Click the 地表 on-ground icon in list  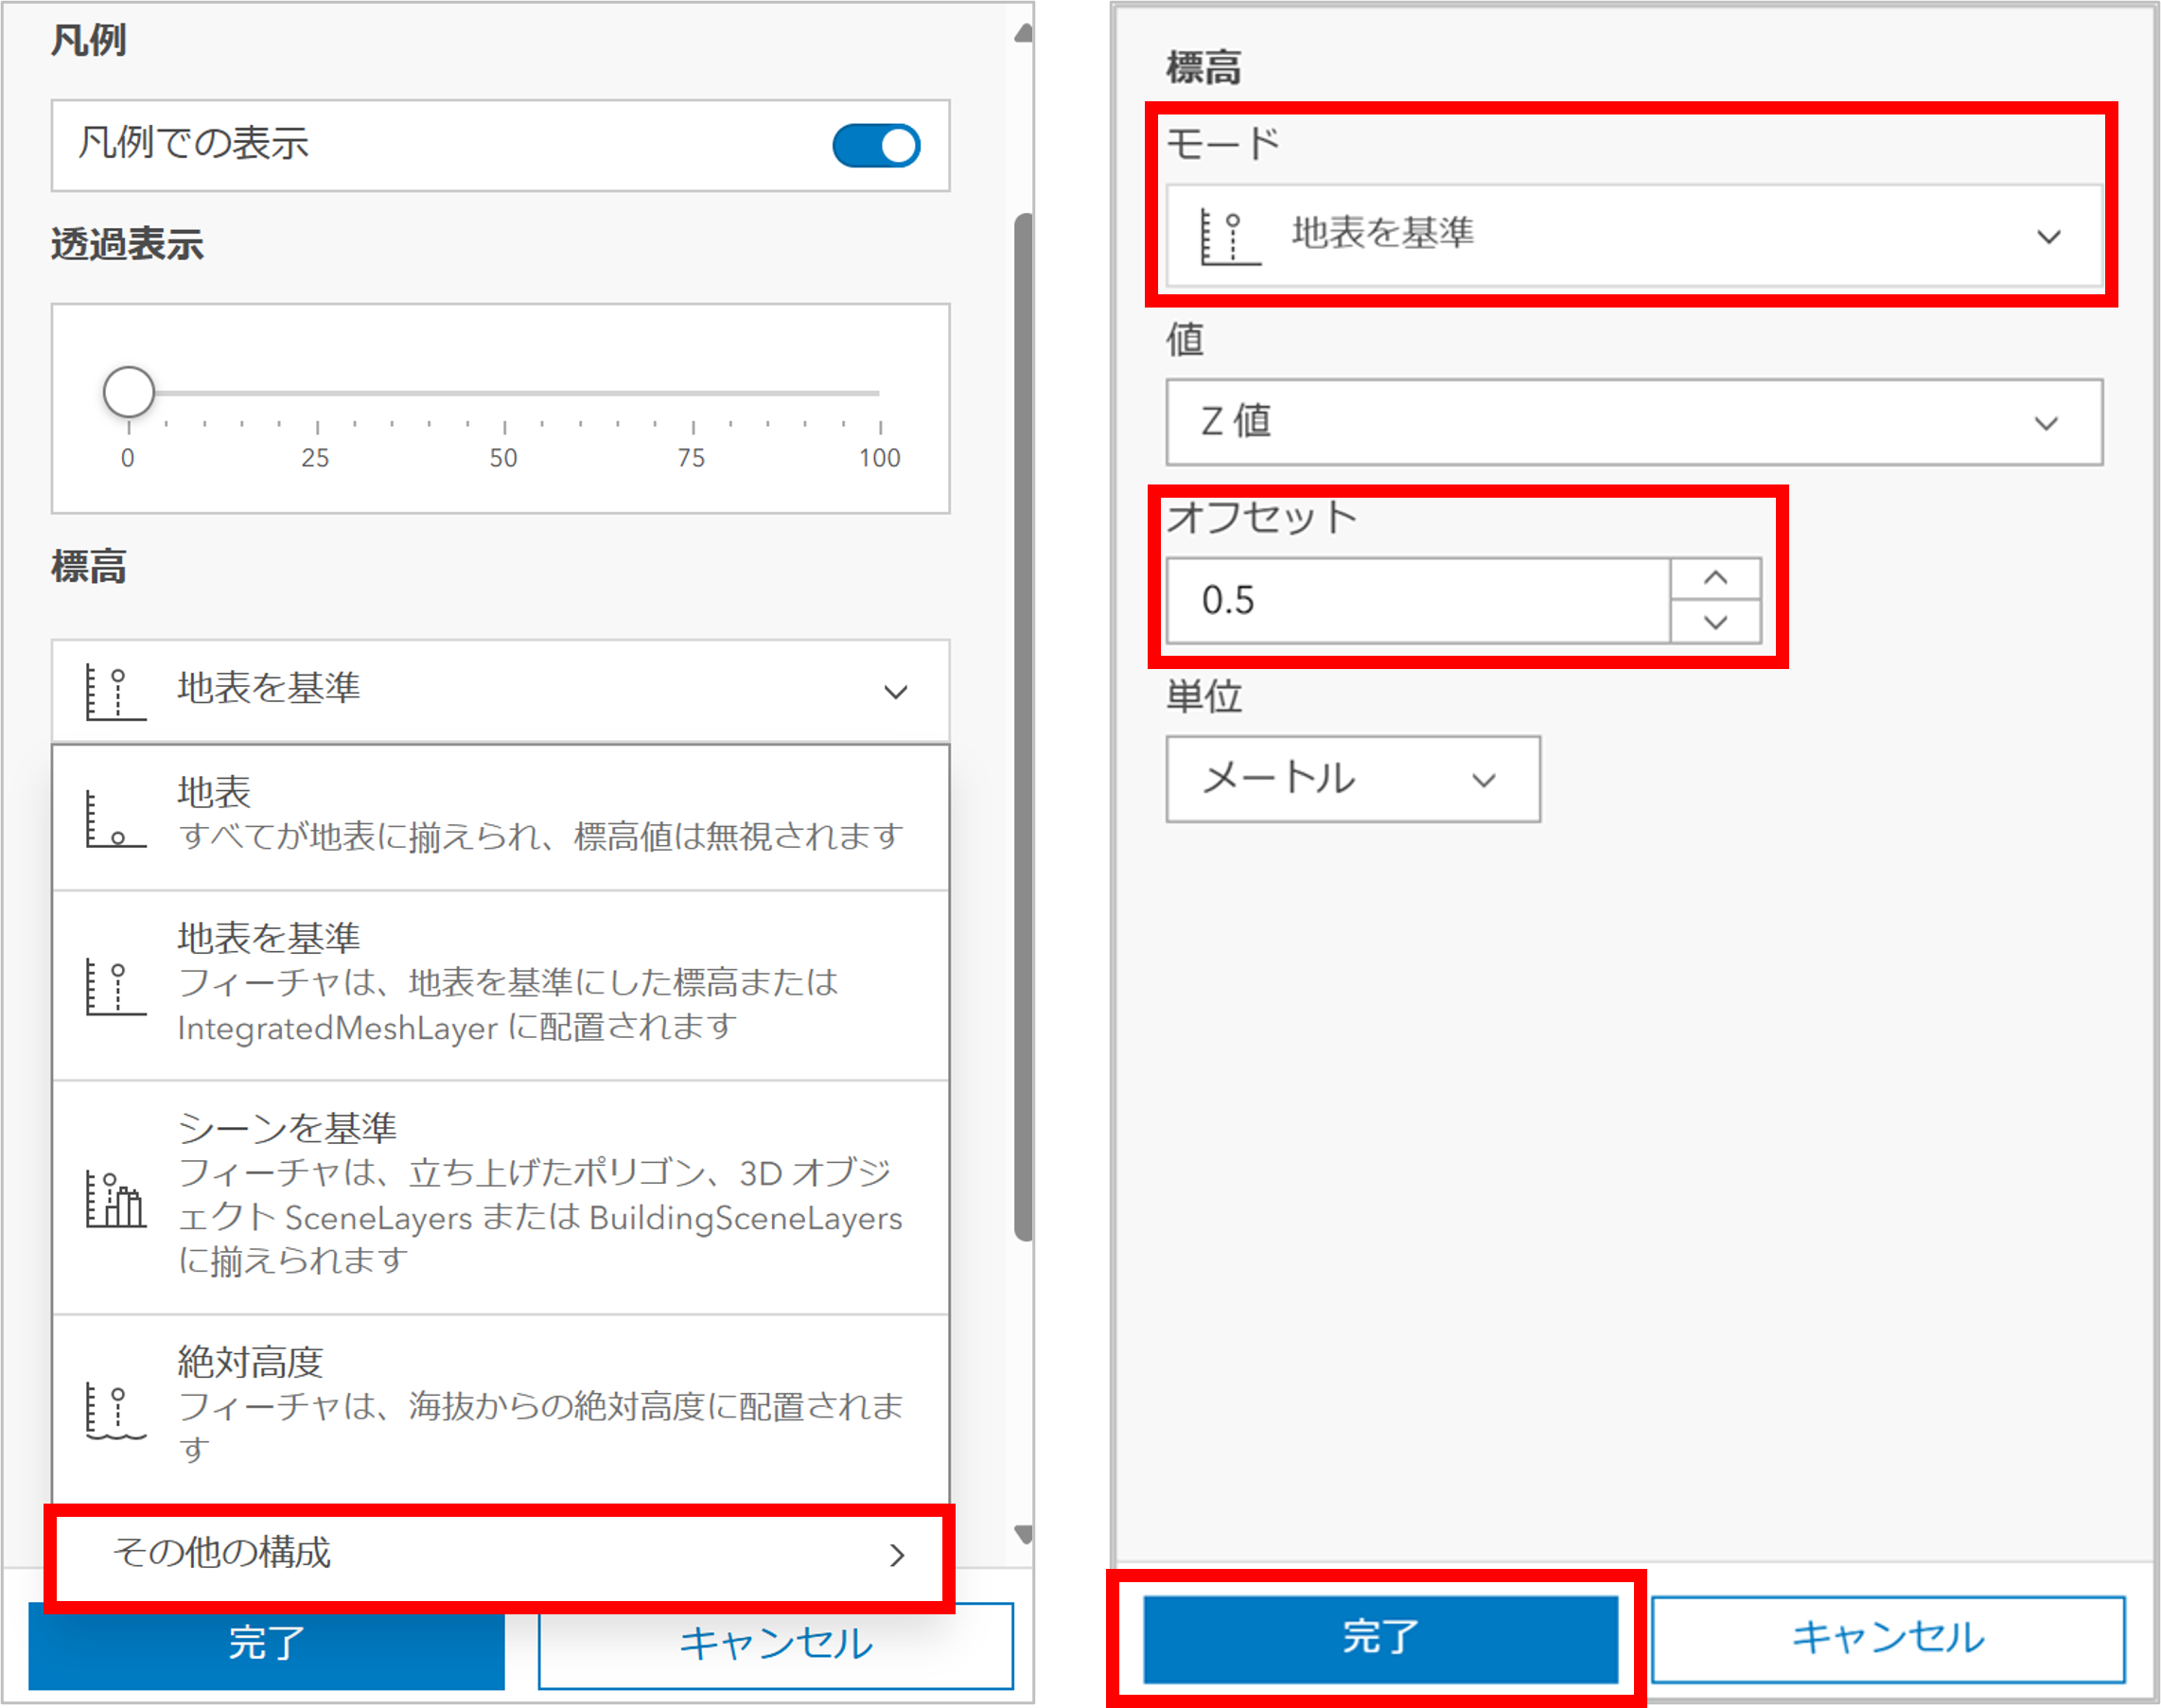pos(115,819)
